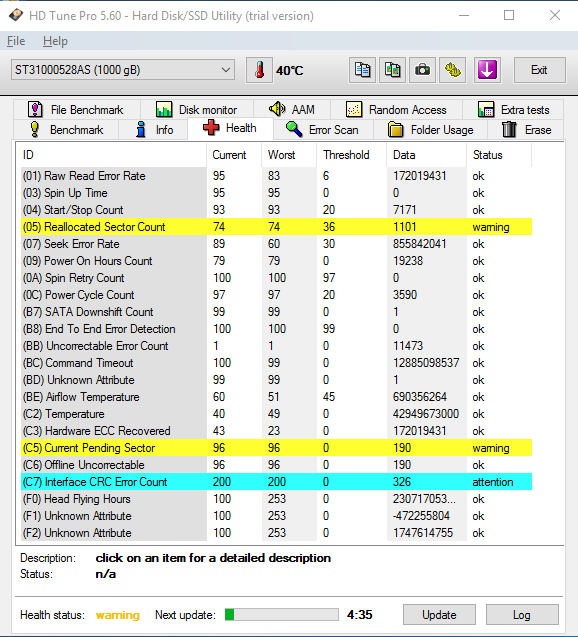Click the ID column header
Screen dimensions: 578x637
point(112,155)
